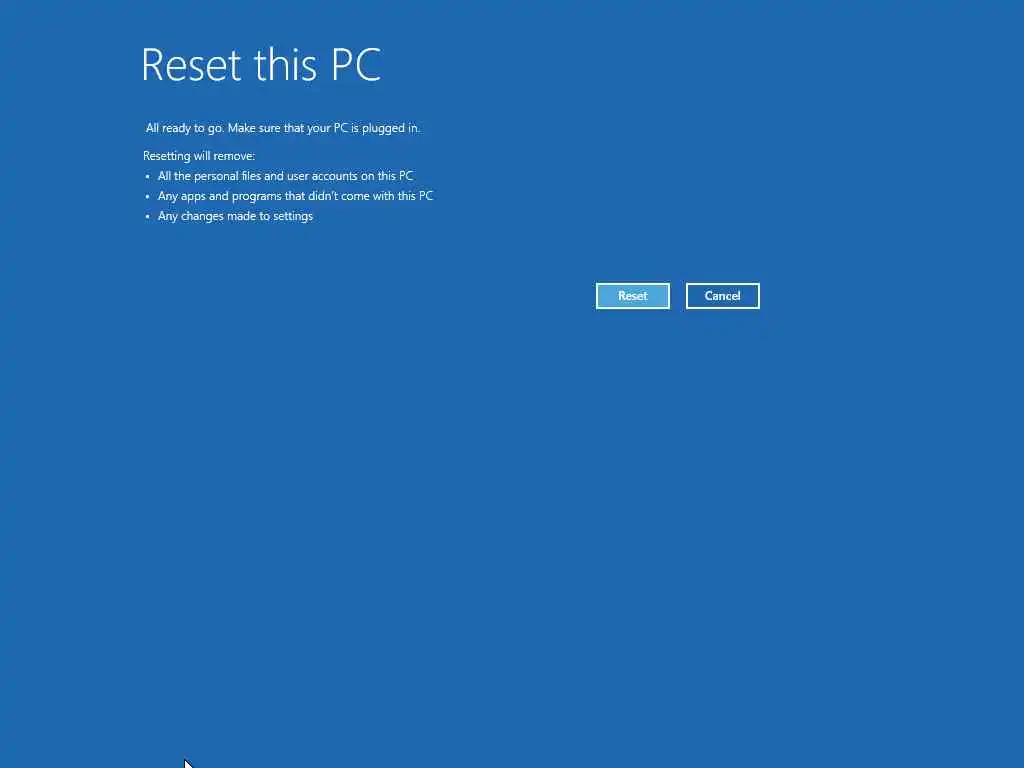Click the "Any changes made to settings" line
Viewport: 1024px width, 768px height.
click(x=235, y=216)
